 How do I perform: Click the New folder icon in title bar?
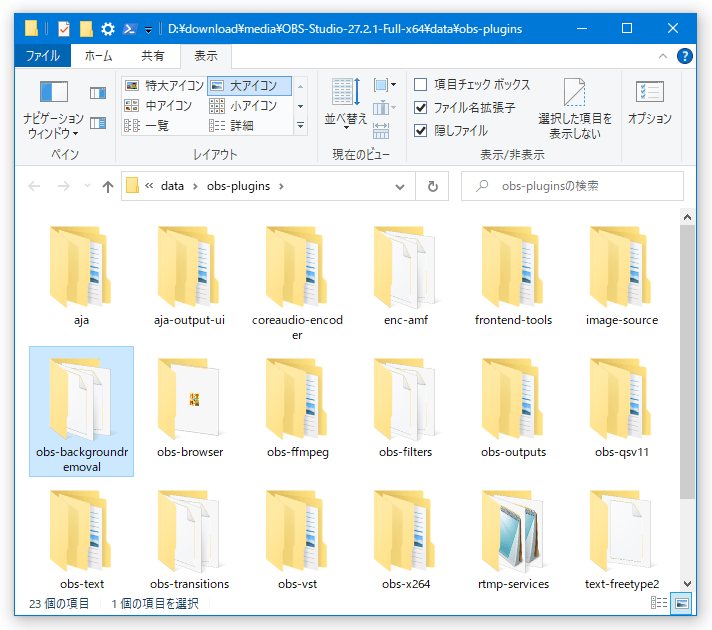(x=86, y=29)
